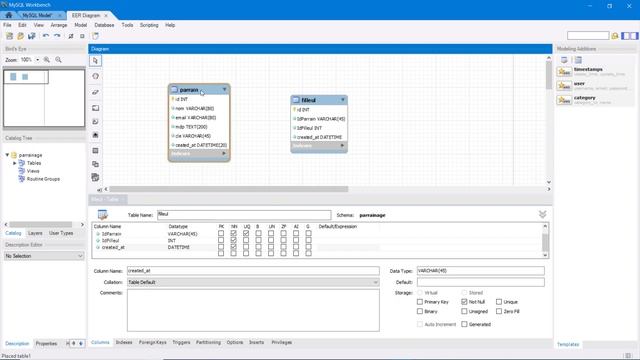
Task: Create a new model file
Action: click(9, 36)
